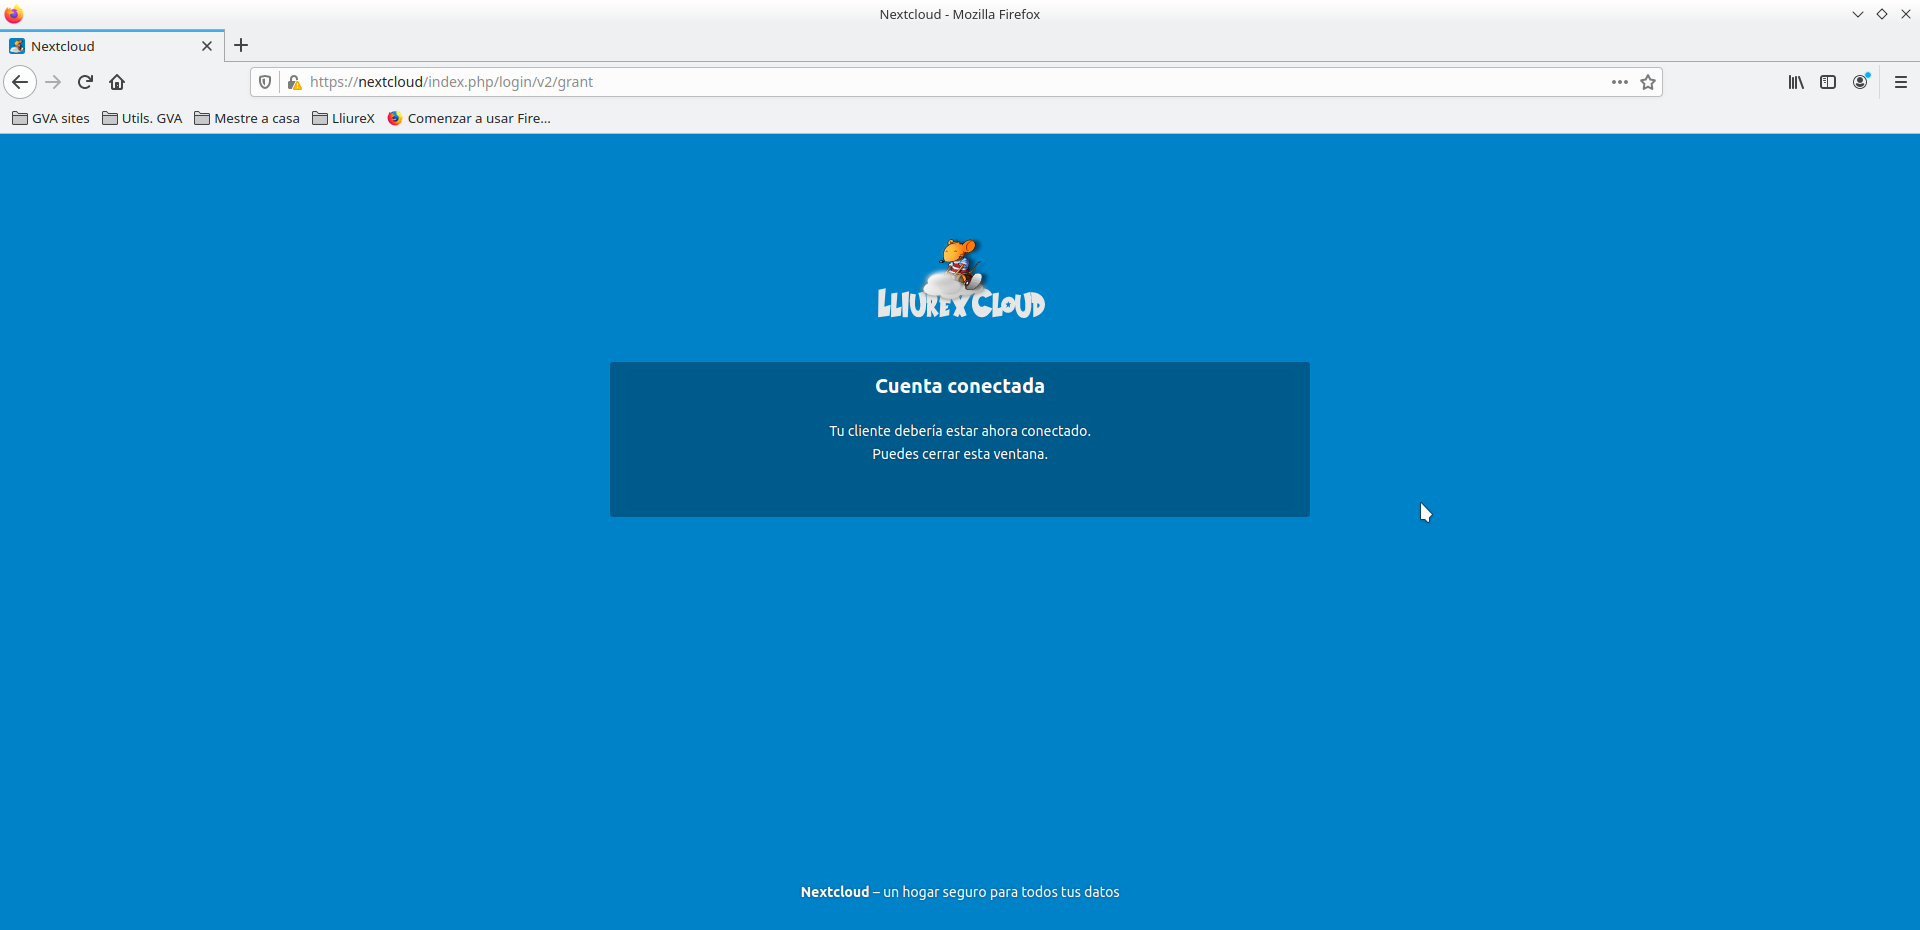Close the Nextcloud tab

click(x=207, y=46)
